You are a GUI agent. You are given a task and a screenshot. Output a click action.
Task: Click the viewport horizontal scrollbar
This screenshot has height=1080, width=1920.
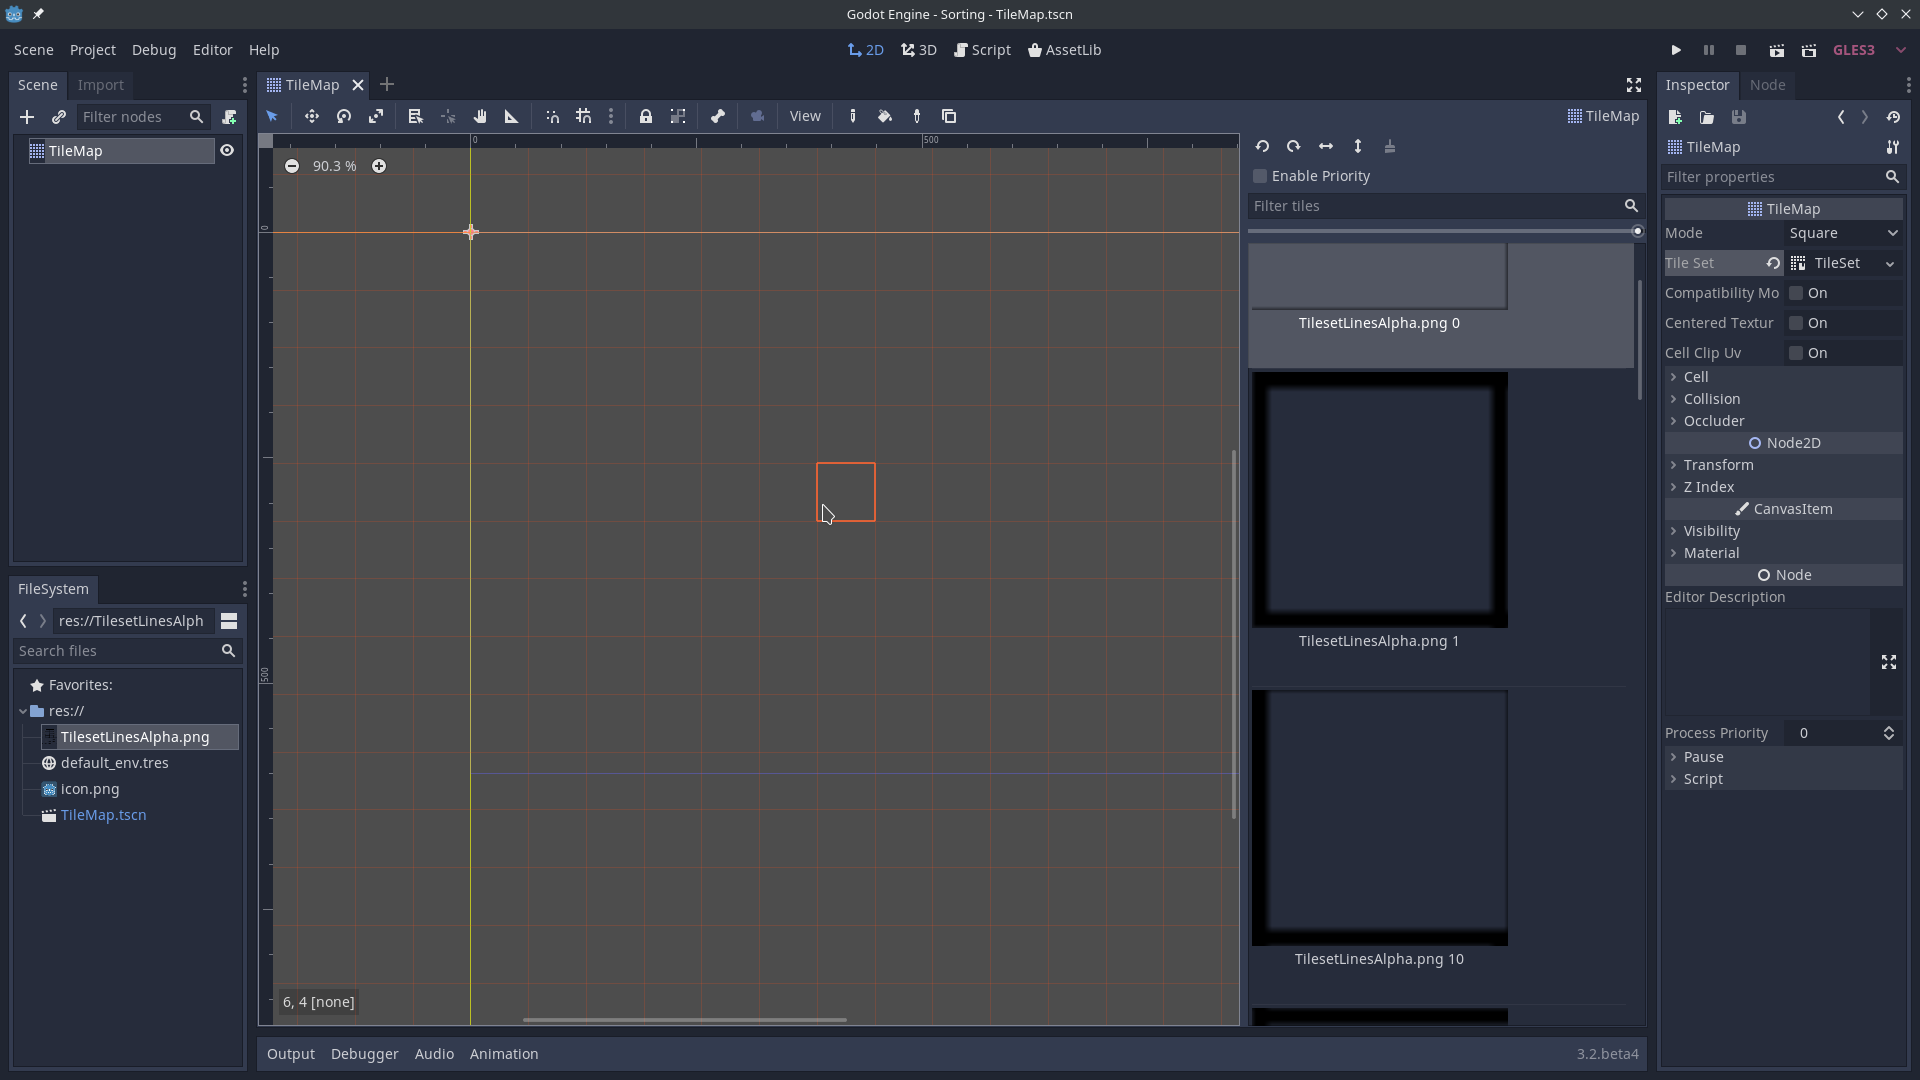point(685,1020)
